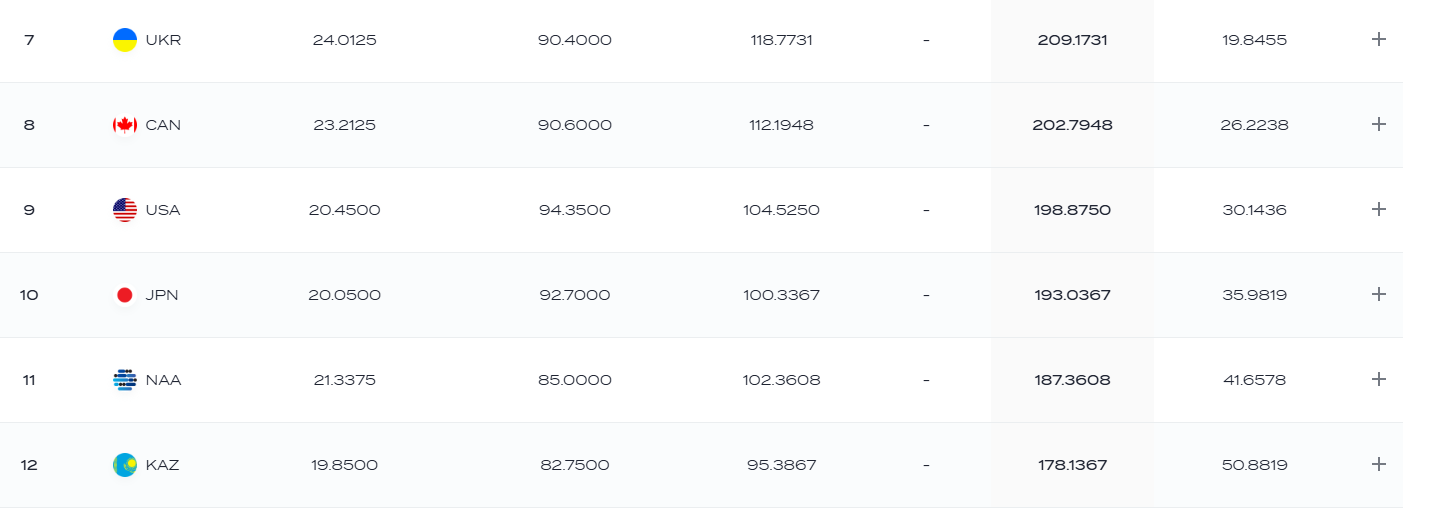Open JPN row plus expander
Screen dimensions: 1445x517
point(1379,294)
